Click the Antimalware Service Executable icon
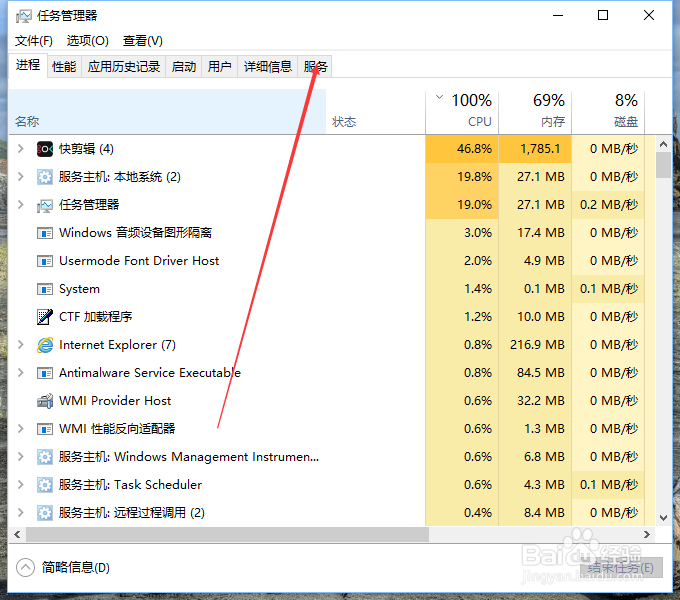The height and width of the screenshot is (600, 680). point(45,373)
